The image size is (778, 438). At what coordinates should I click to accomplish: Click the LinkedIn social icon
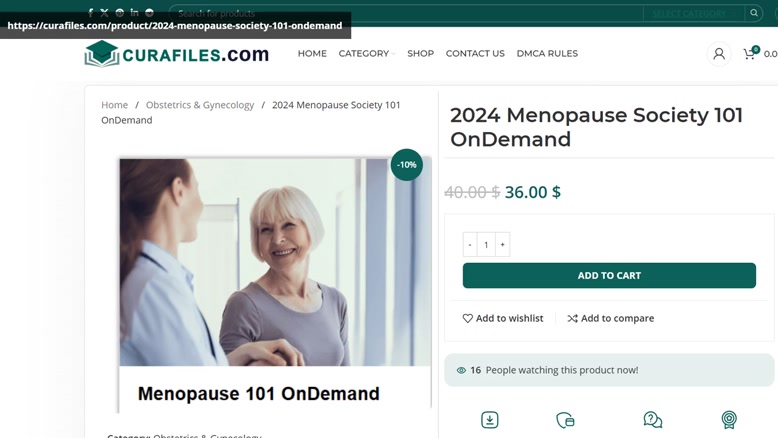(x=134, y=12)
